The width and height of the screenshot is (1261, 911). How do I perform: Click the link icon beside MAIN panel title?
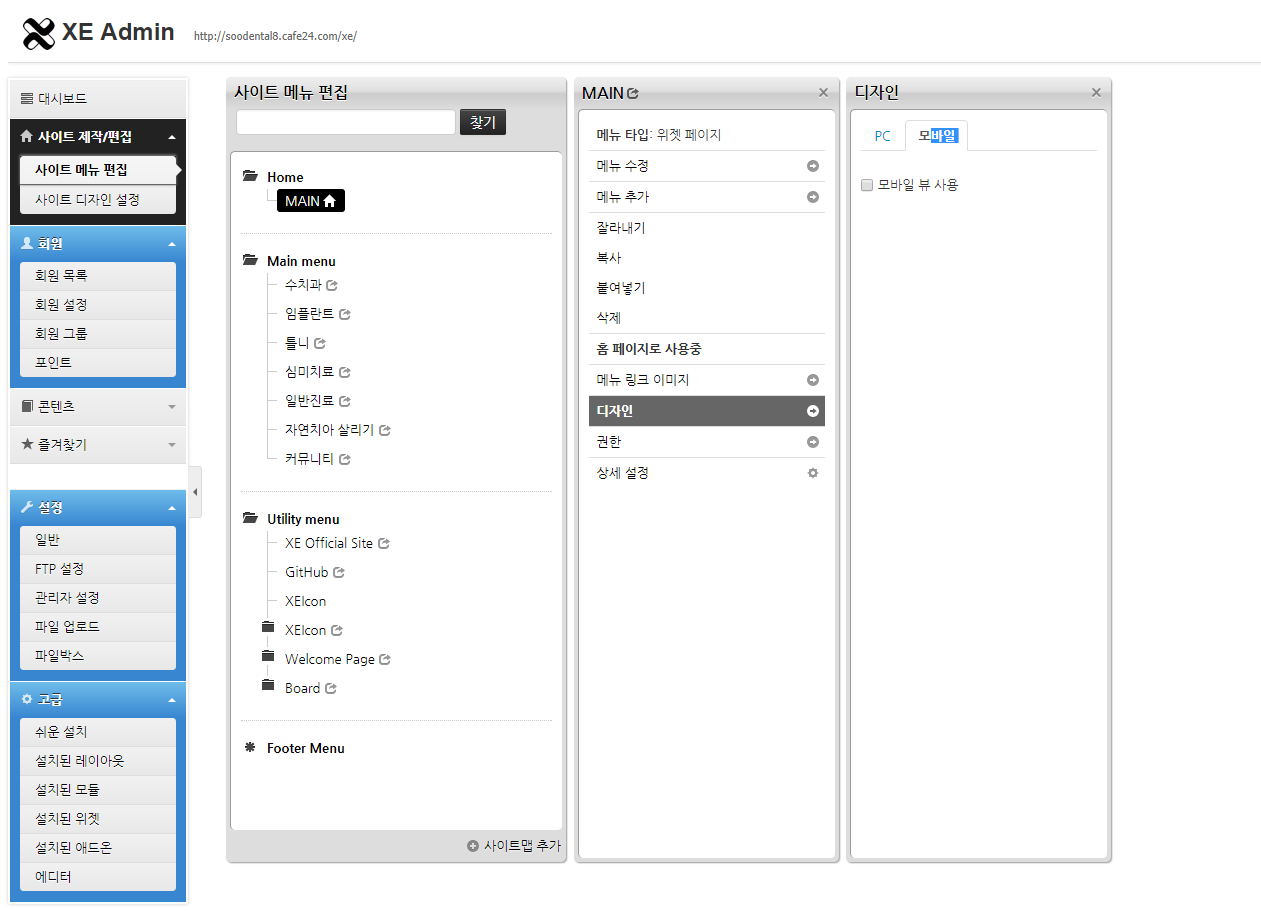pyautogui.click(x=633, y=93)
